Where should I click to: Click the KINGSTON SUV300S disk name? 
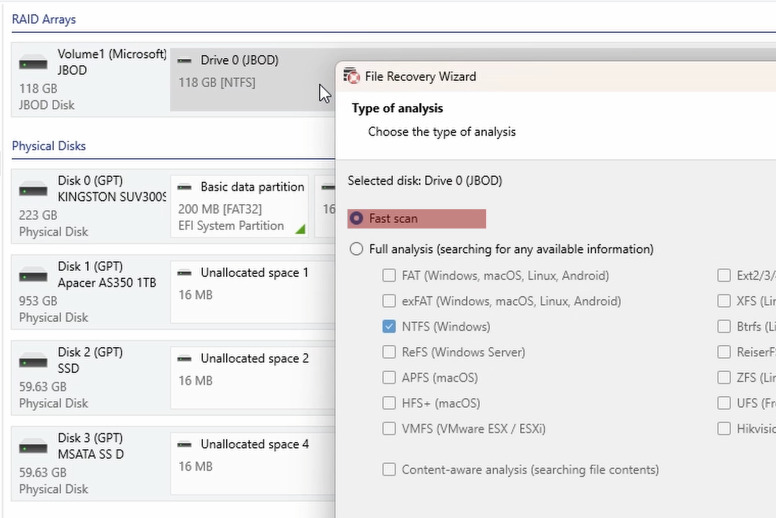pos(112,197)
